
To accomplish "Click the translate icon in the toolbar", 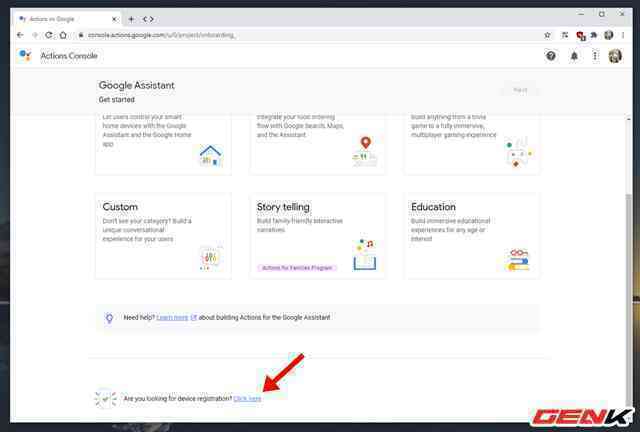I will 565,36.
